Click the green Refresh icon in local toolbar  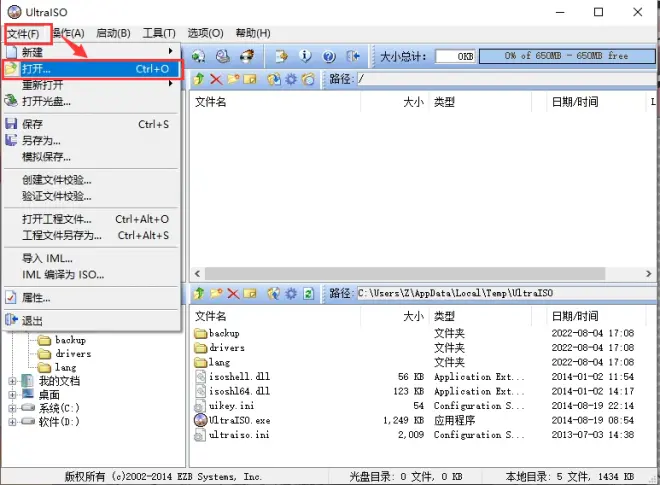309,293
